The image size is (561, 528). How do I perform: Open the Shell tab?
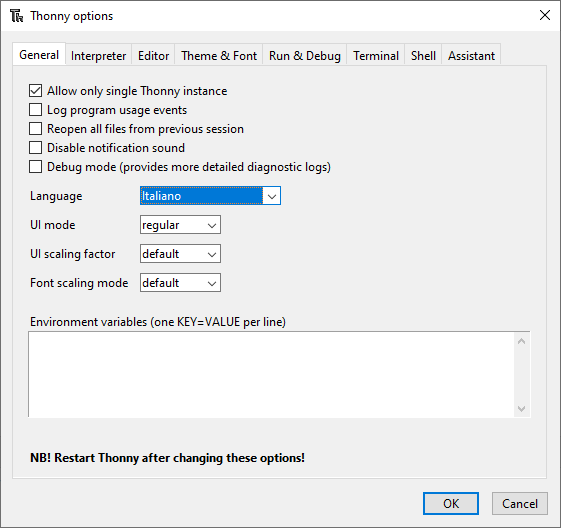[423, 55]
